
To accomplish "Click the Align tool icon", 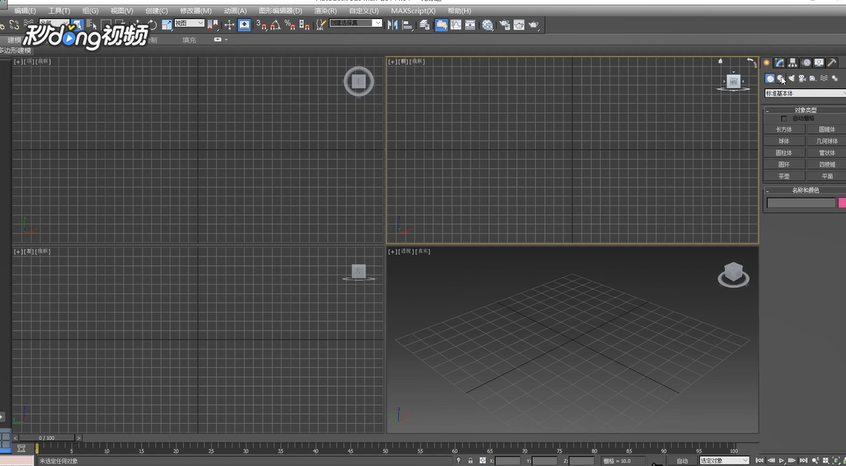I will (x=407, y=25).
